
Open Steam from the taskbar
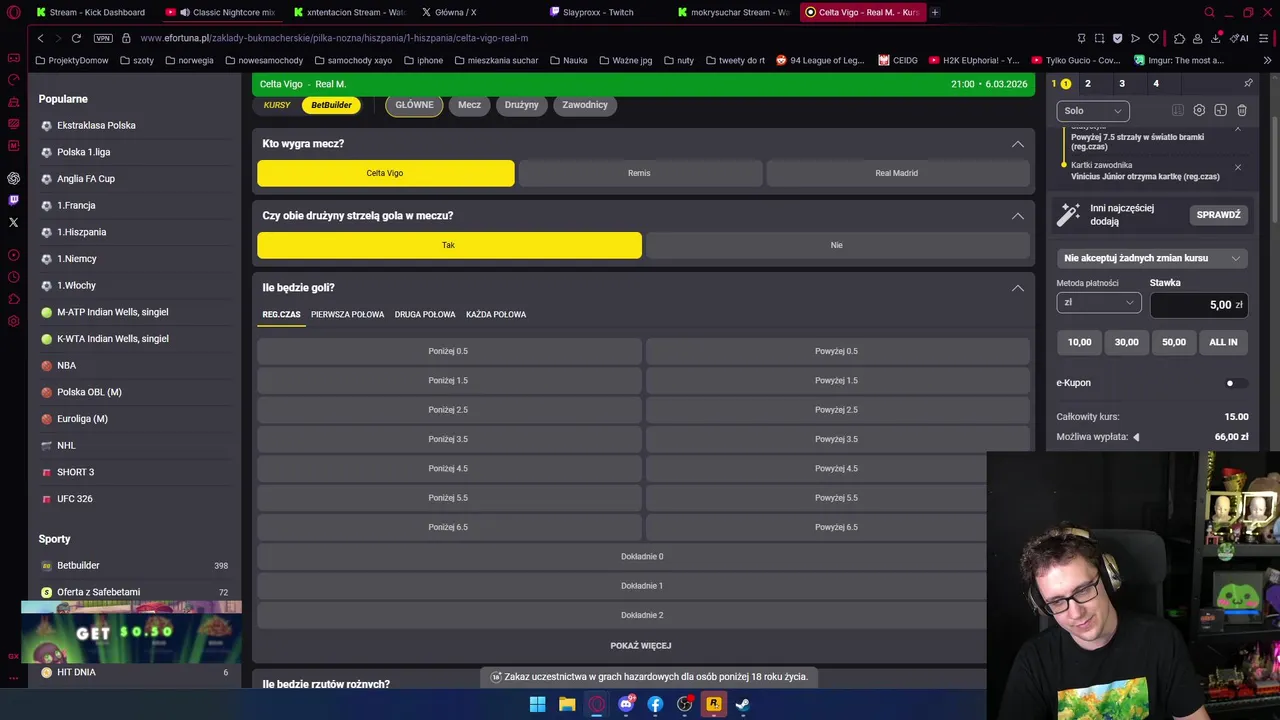point(743,704)
